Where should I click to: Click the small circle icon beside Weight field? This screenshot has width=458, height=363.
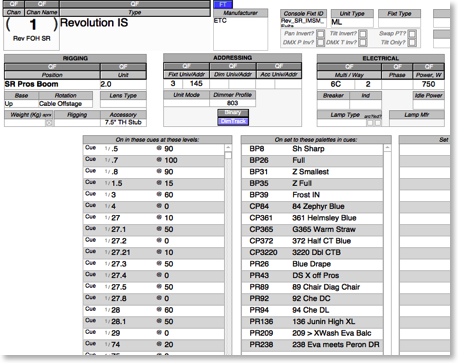coord(49,123)
